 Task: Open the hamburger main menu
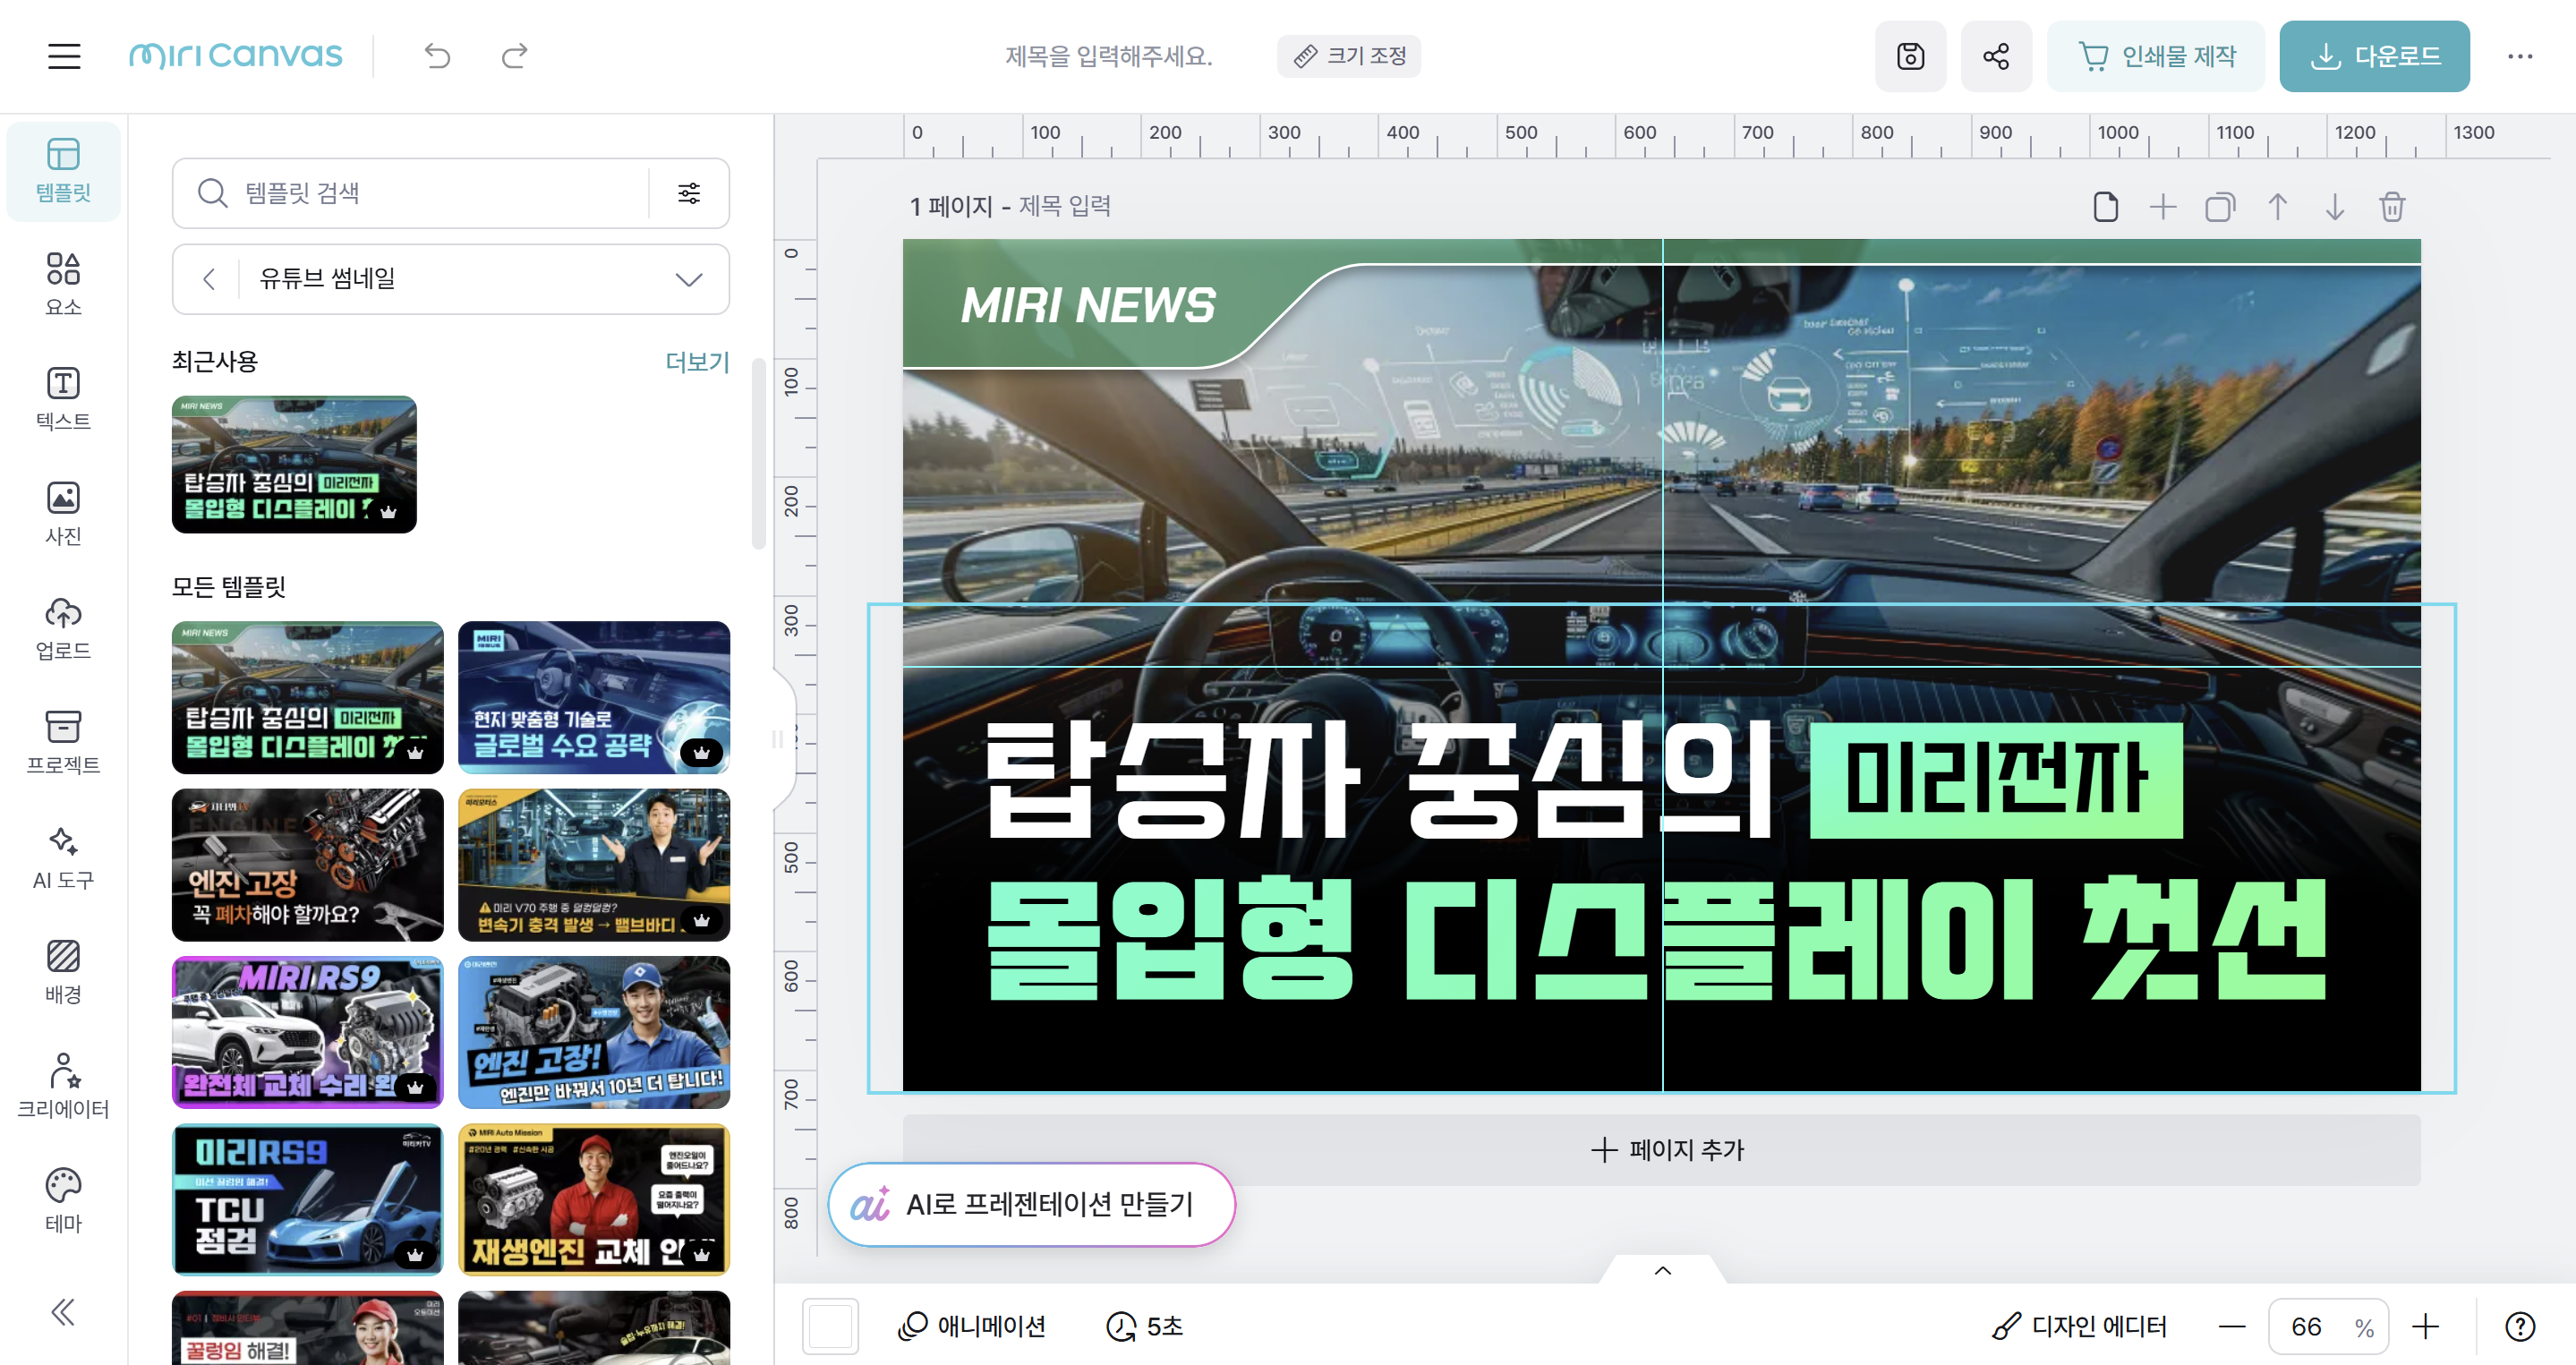pos(64,56)
